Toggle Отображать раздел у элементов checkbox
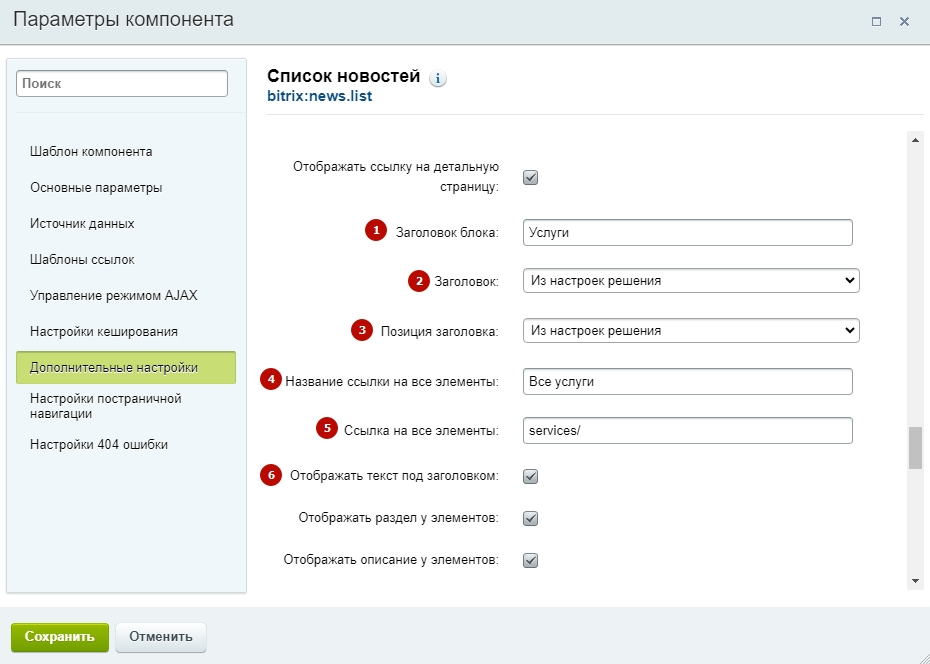Image resolution: width=930 pixels, height=664 pixels. click(x=530, y=518)
